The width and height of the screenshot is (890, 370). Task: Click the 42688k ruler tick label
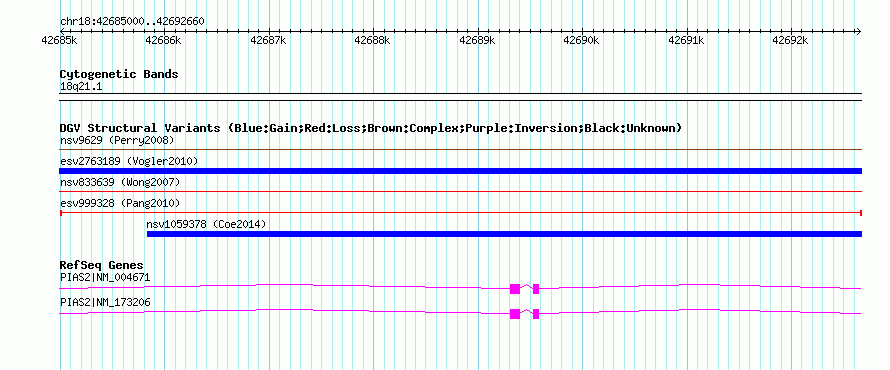coord(373,41)
